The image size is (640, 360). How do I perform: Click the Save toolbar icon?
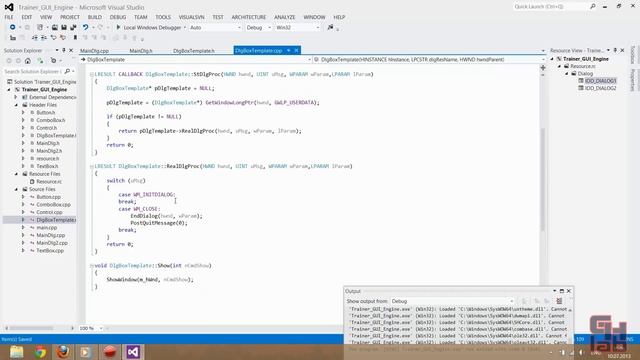(x=64, y=27)
